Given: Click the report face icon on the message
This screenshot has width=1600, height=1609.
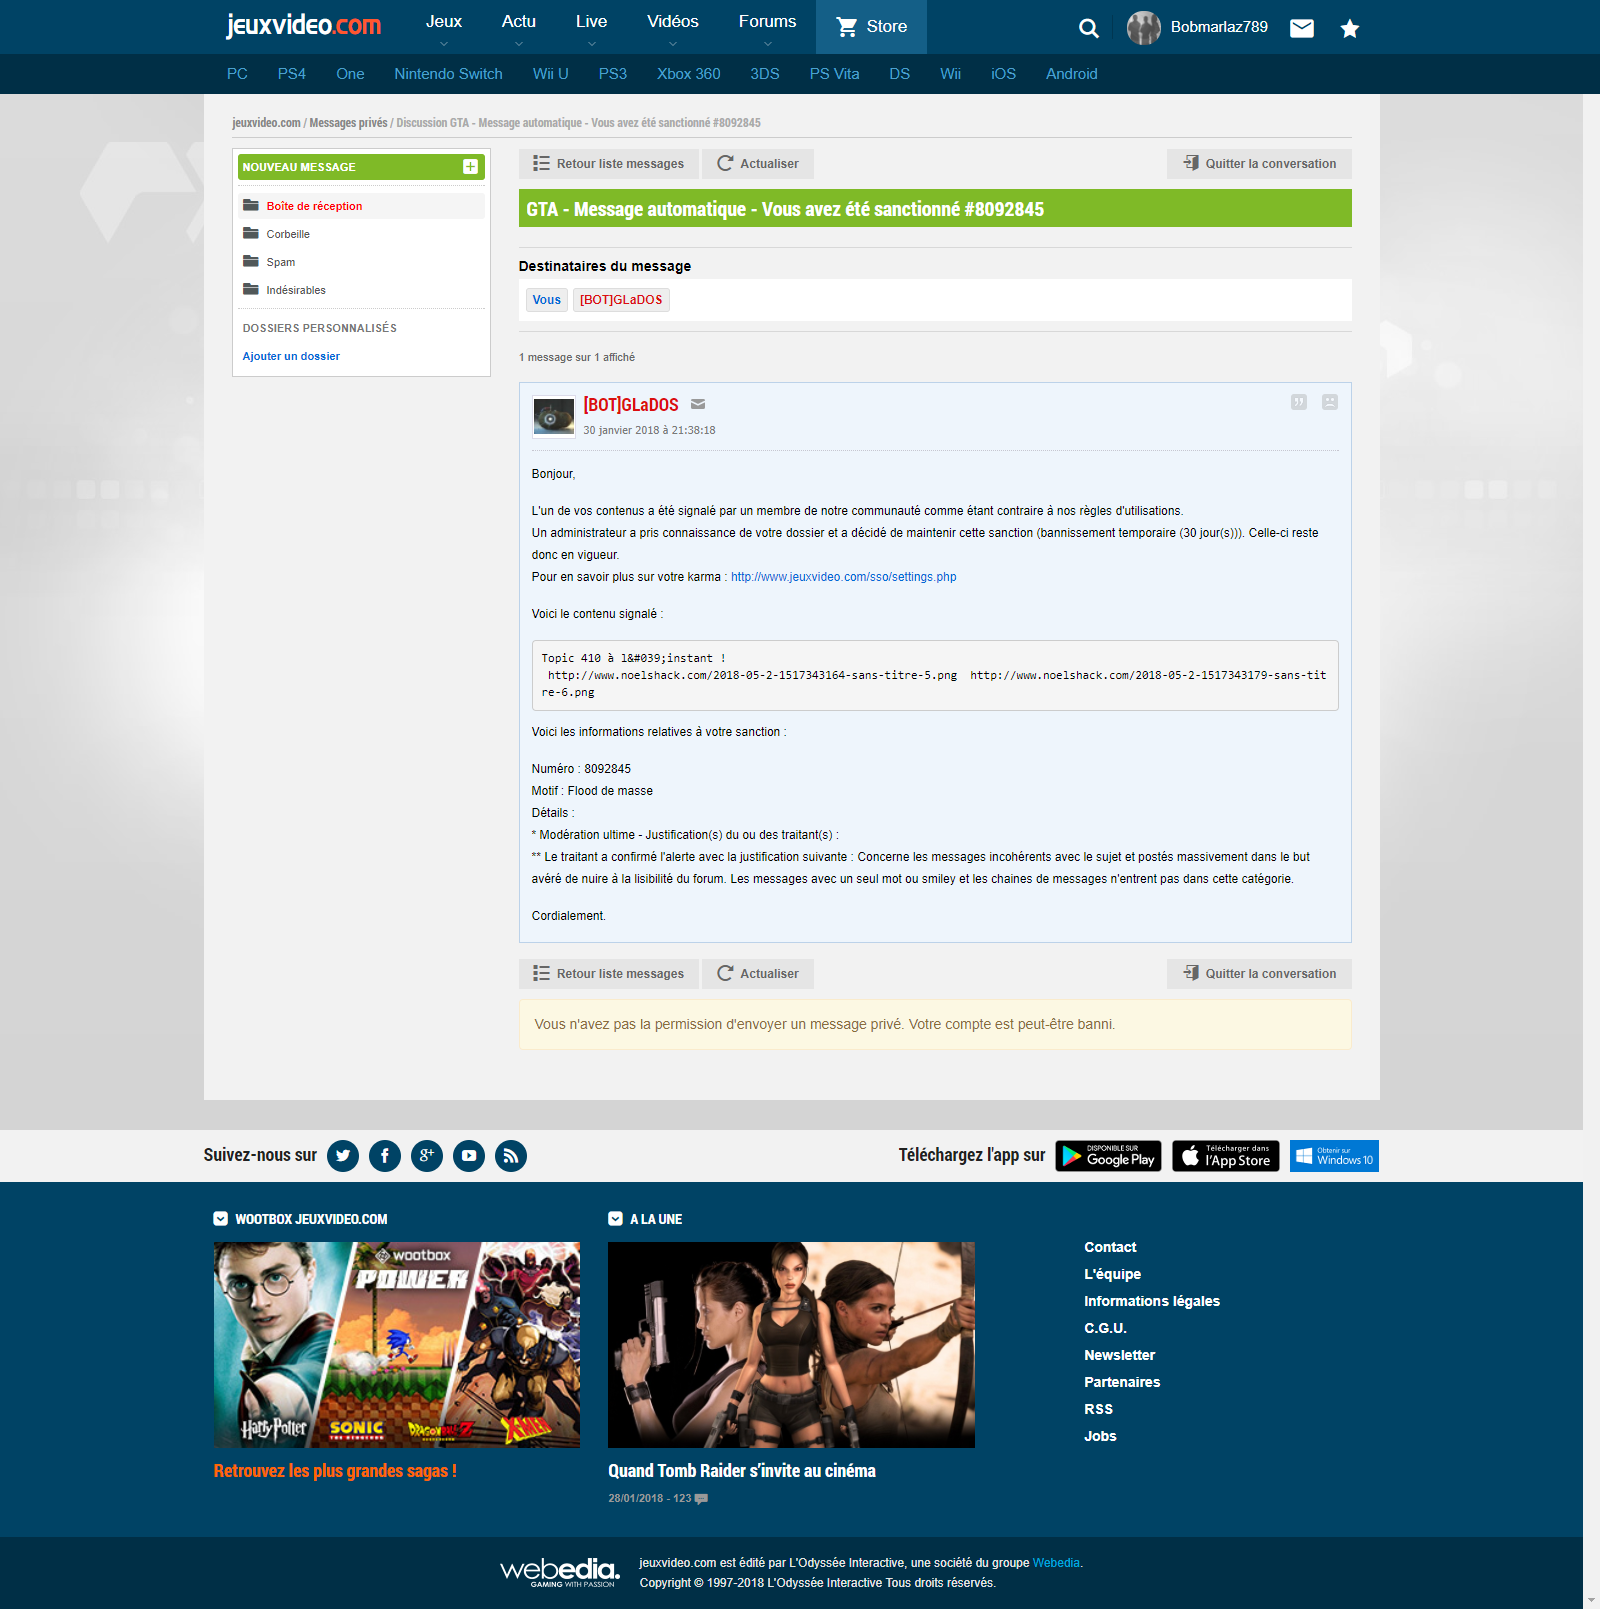Looking at the screenshot, I should (1330, 402).
